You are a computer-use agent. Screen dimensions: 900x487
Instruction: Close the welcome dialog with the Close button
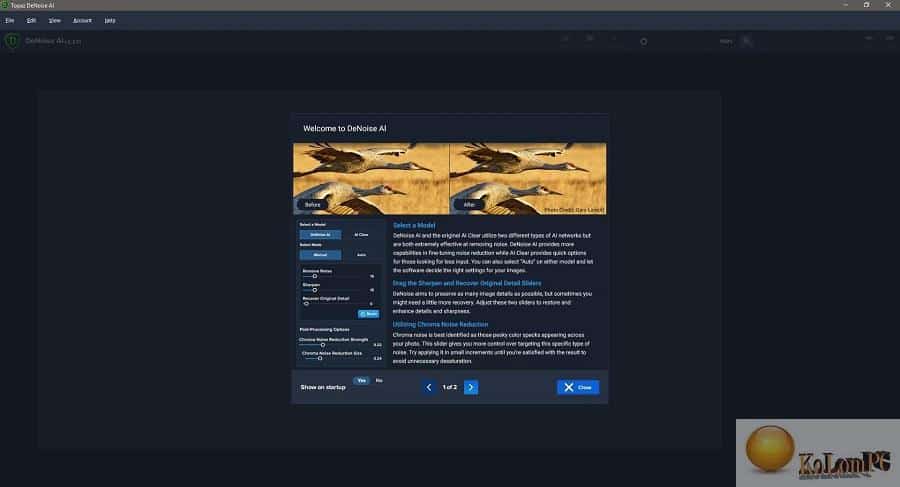click(x=578, y=387)
